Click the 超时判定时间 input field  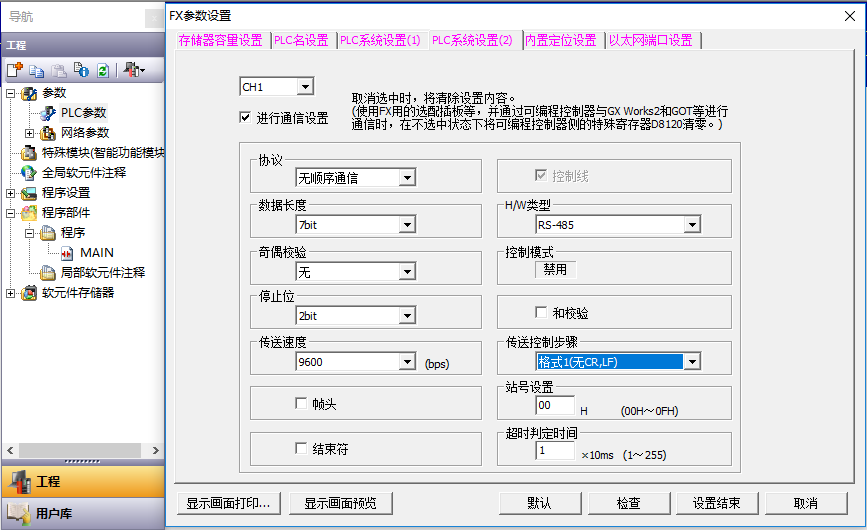tap(555, 451)
